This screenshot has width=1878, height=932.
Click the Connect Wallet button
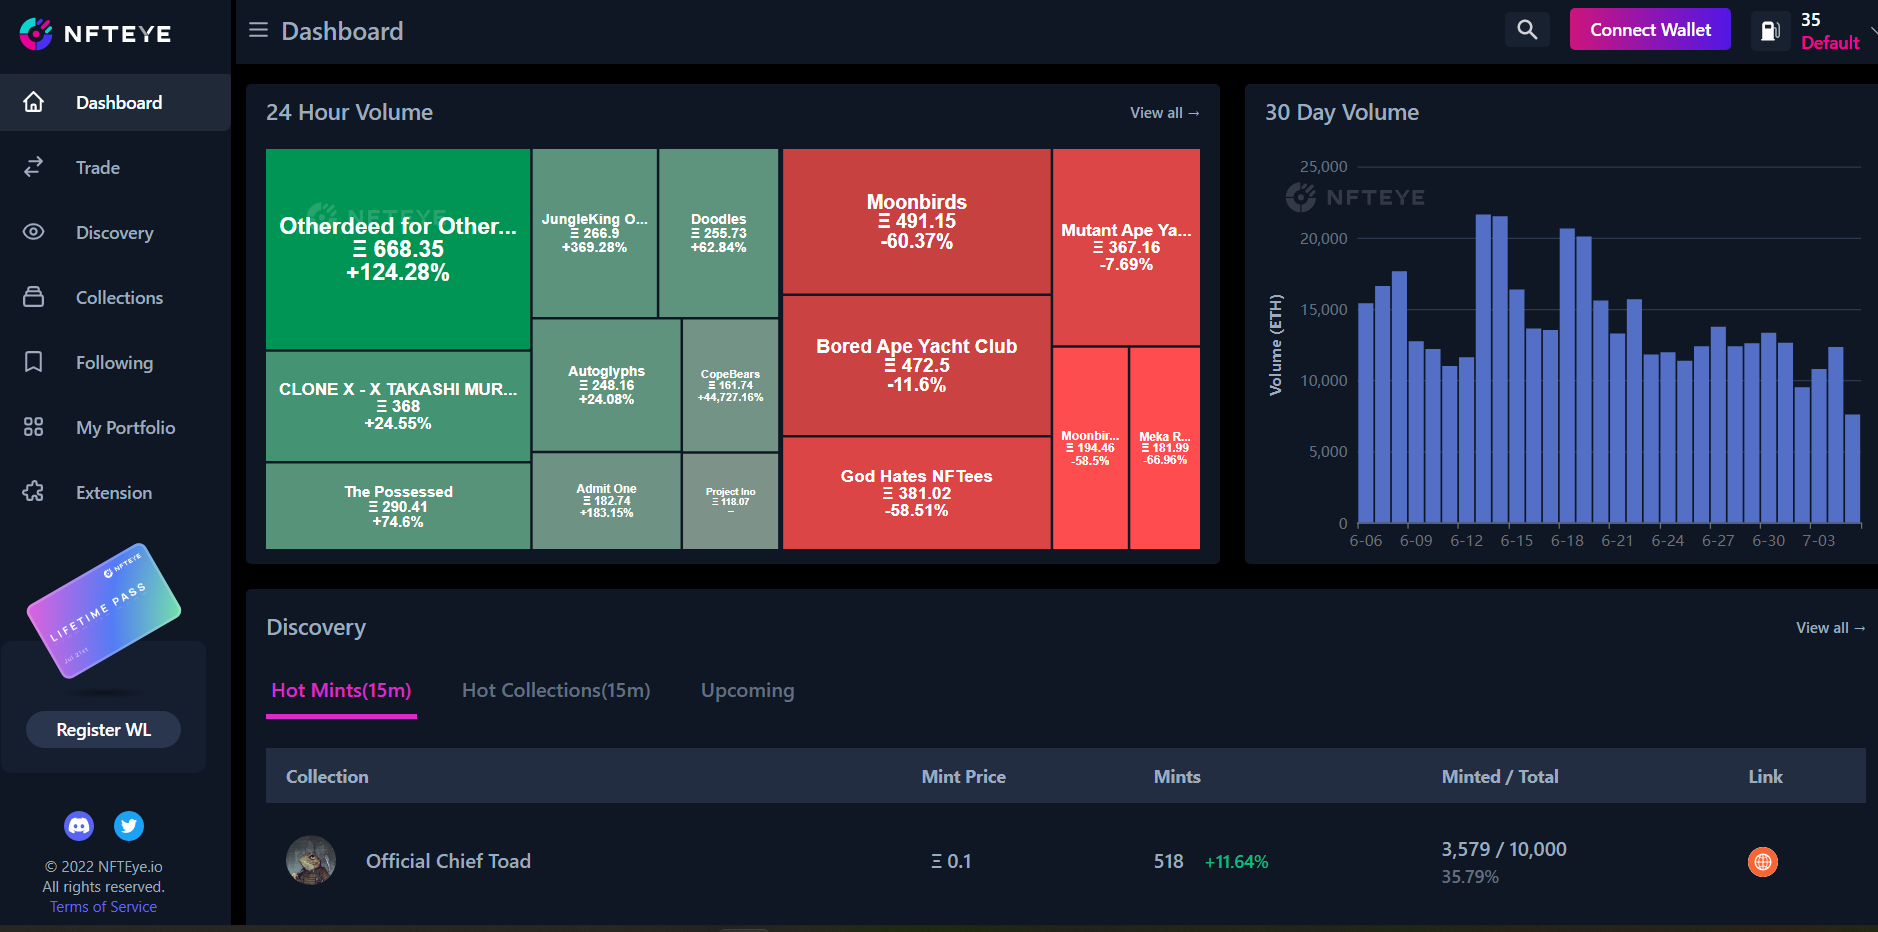pyautogui.click(x=1650, y=29)
